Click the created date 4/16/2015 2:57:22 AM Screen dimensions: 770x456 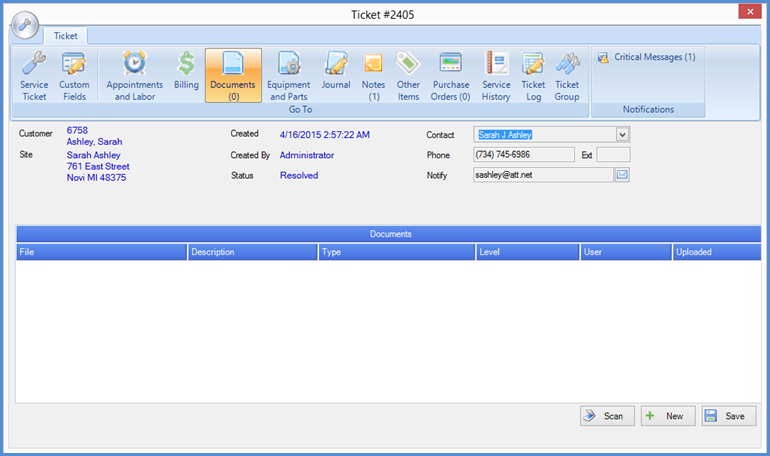point(325,135)
